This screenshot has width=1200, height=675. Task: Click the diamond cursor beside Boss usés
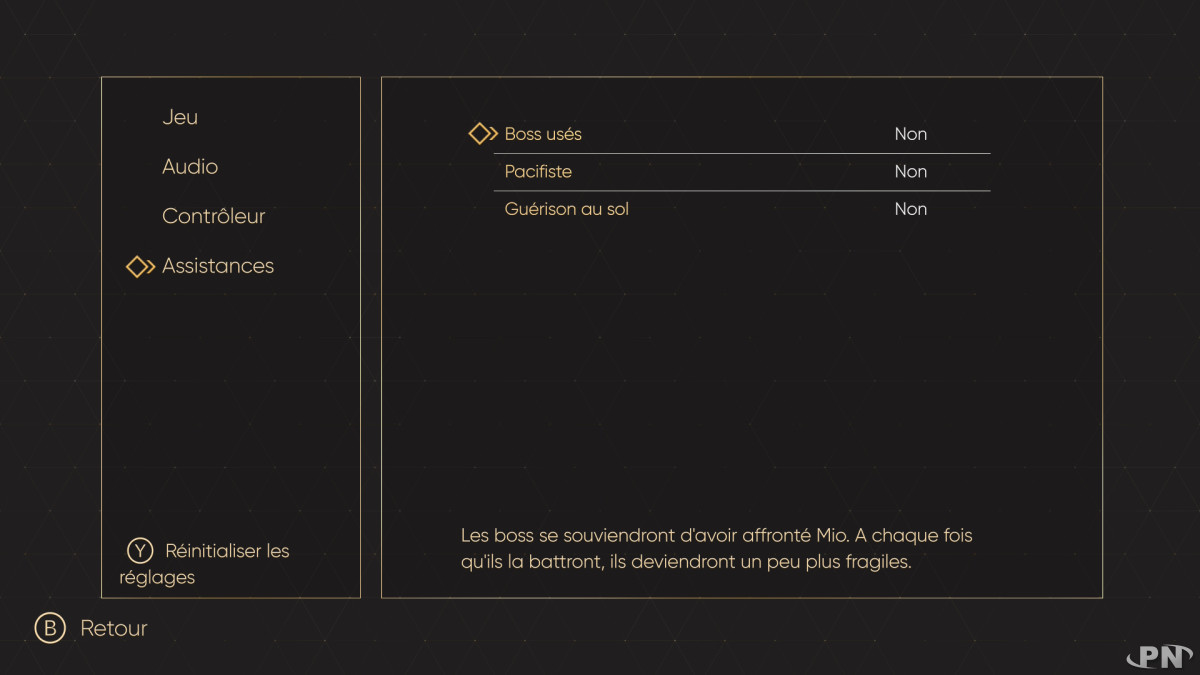(x=483, y=134)
